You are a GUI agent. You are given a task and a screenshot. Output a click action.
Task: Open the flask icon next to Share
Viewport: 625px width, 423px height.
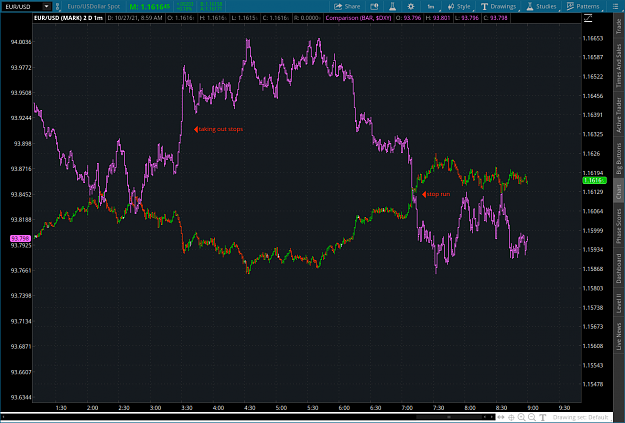(392, 6)
